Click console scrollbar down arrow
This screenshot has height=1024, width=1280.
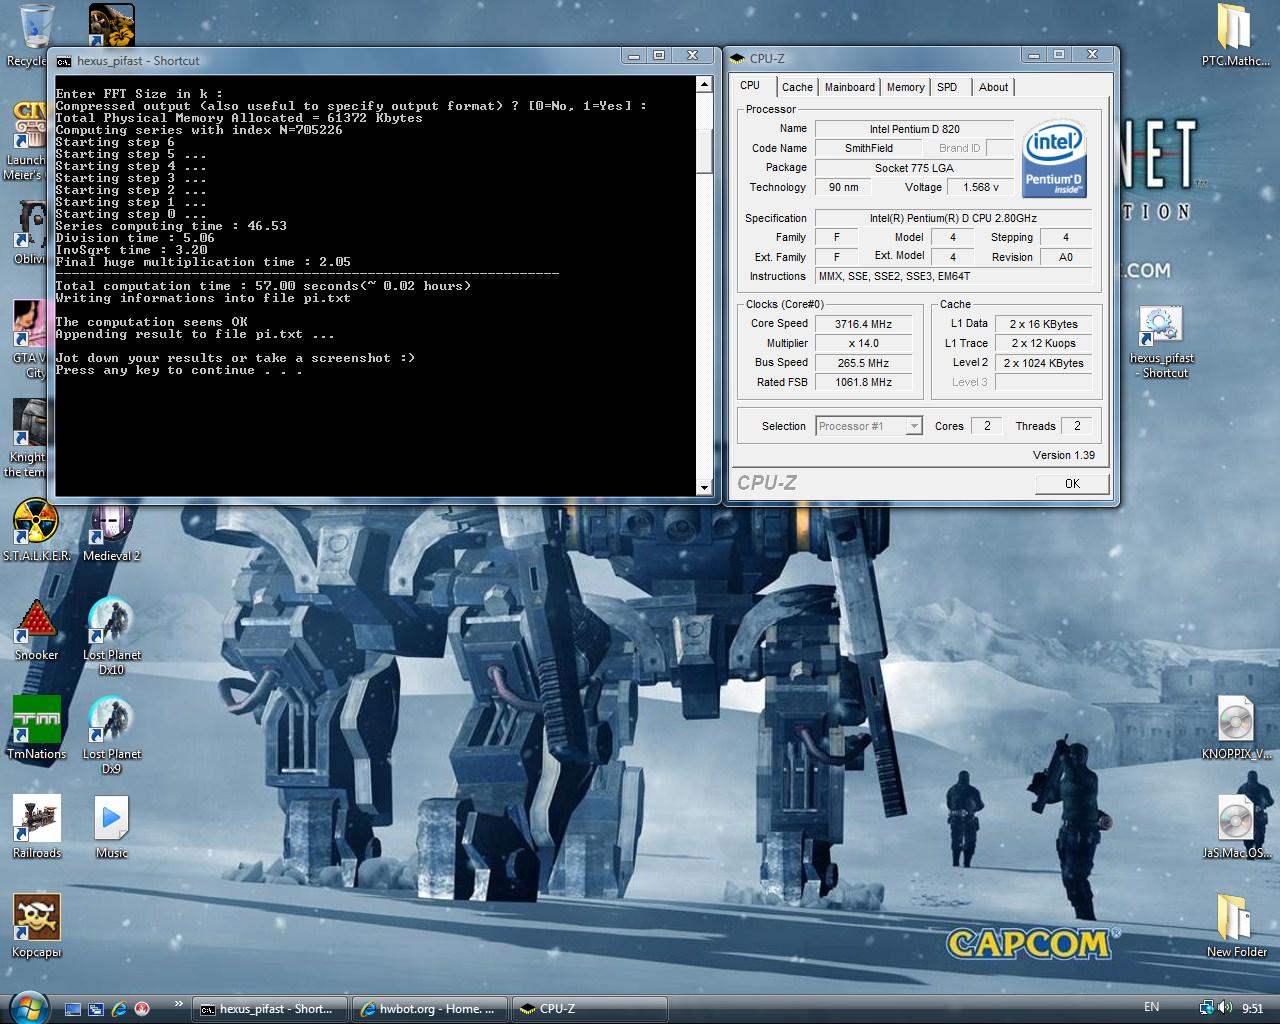(x=704, y=488)
